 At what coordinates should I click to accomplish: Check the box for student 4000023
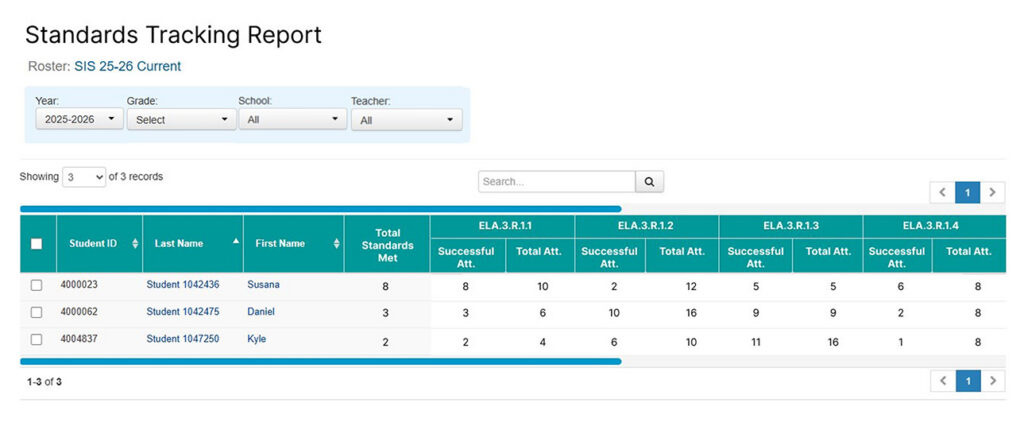tap(37, 285)
